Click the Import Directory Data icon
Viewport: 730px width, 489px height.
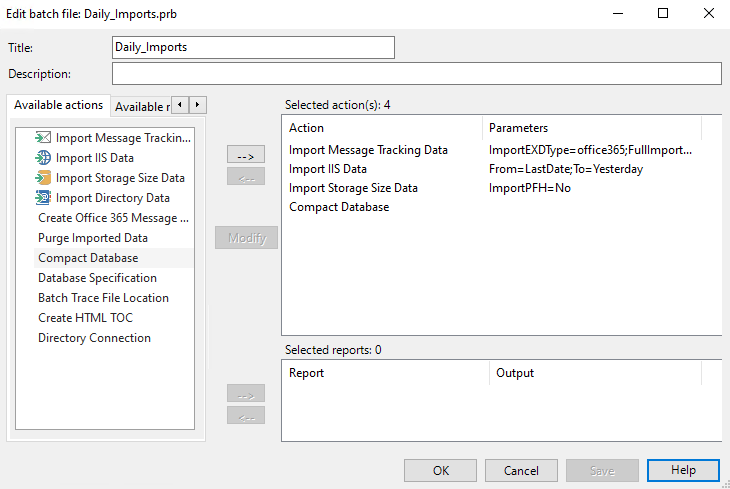coord(43,197)
